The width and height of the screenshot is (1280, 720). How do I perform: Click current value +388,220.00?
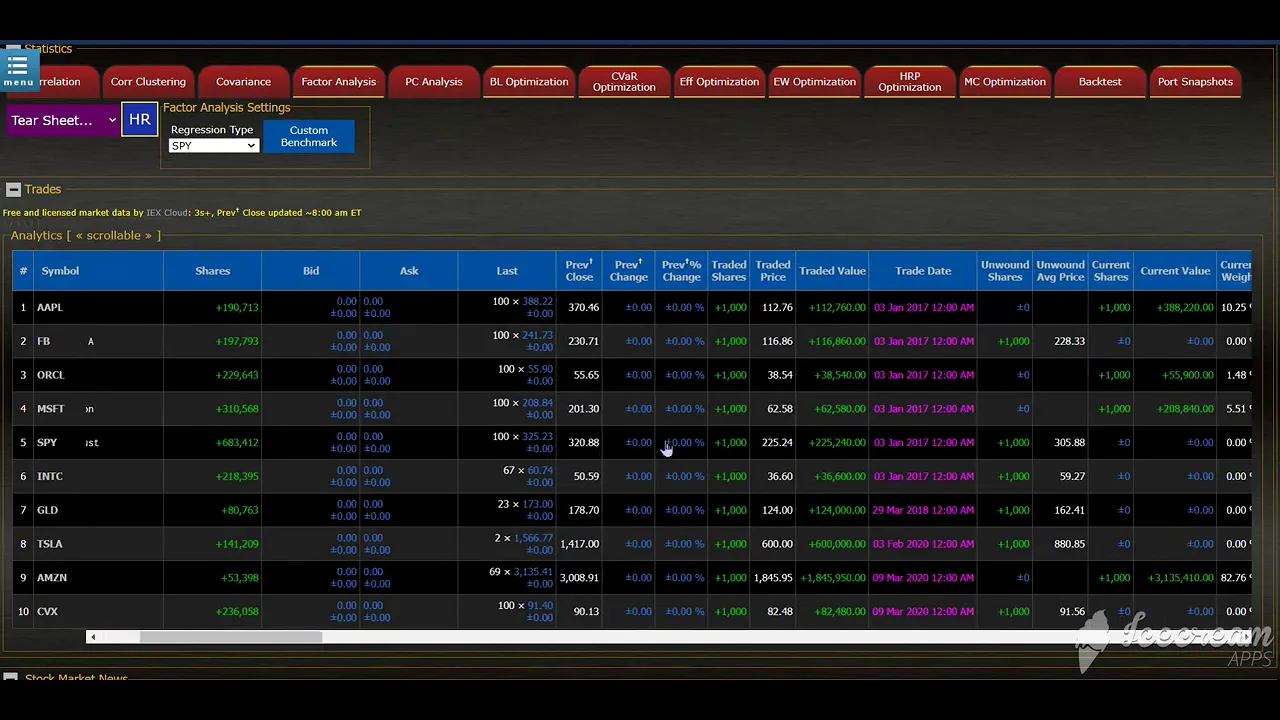pyautogui.click(x=1184, y=307)
